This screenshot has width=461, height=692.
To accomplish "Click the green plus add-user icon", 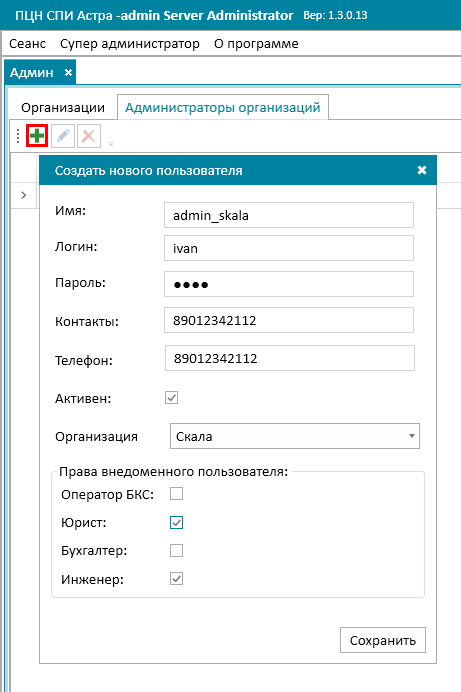I will tap(37, 135).
